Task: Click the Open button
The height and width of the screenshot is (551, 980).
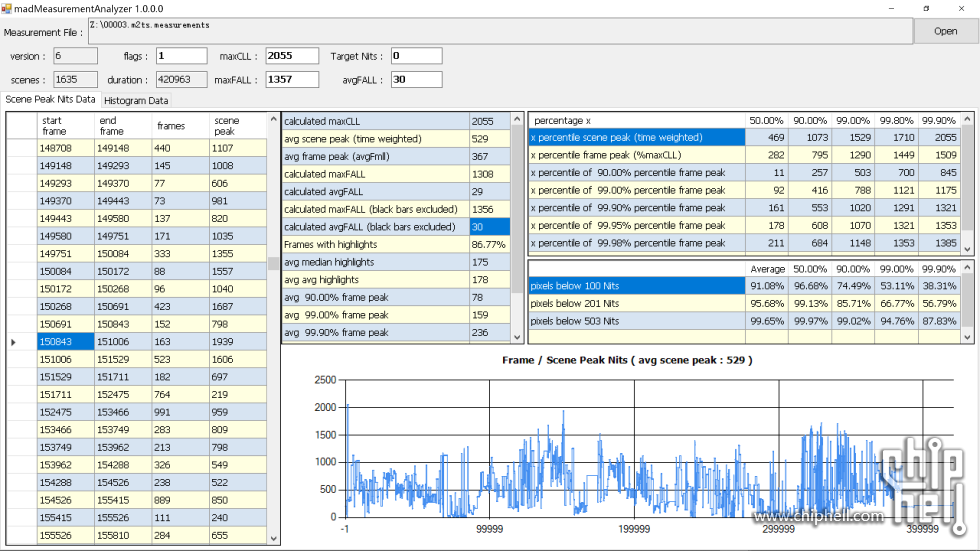Action: click(x=945, y=31)
